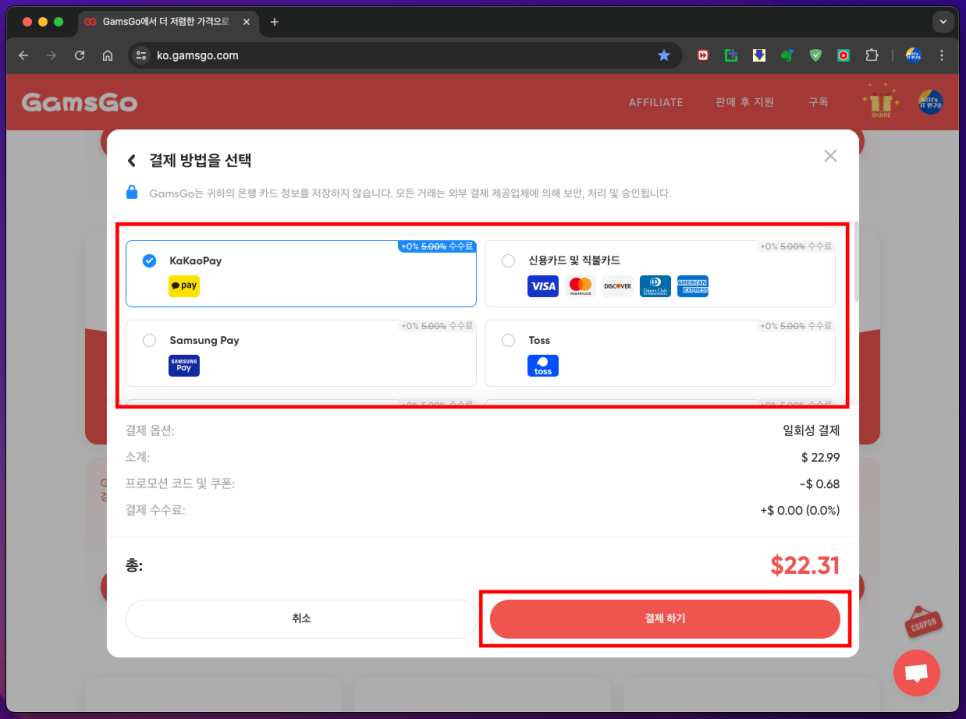The width and height of the screenshot is (966, 719).
Task: Click the American Express logo
Action: [692, 286]
